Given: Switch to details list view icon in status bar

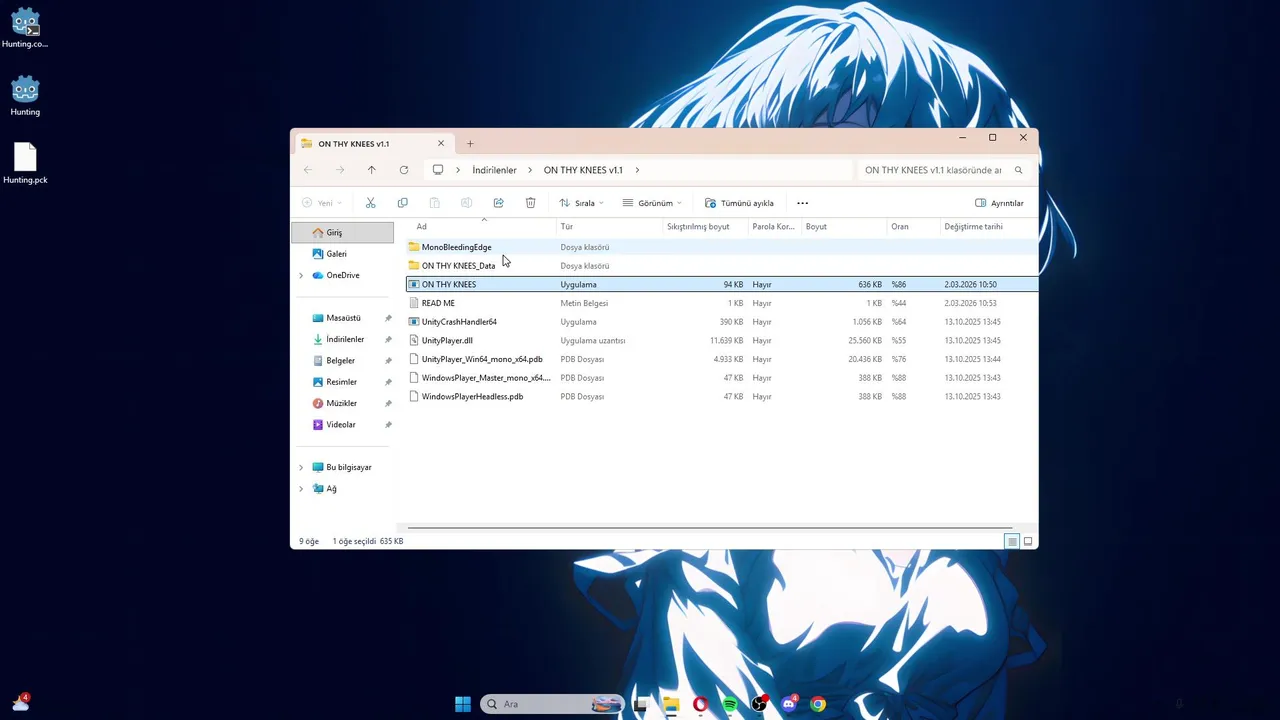Looking at the screenshot, I should [x=1012, y=541].
